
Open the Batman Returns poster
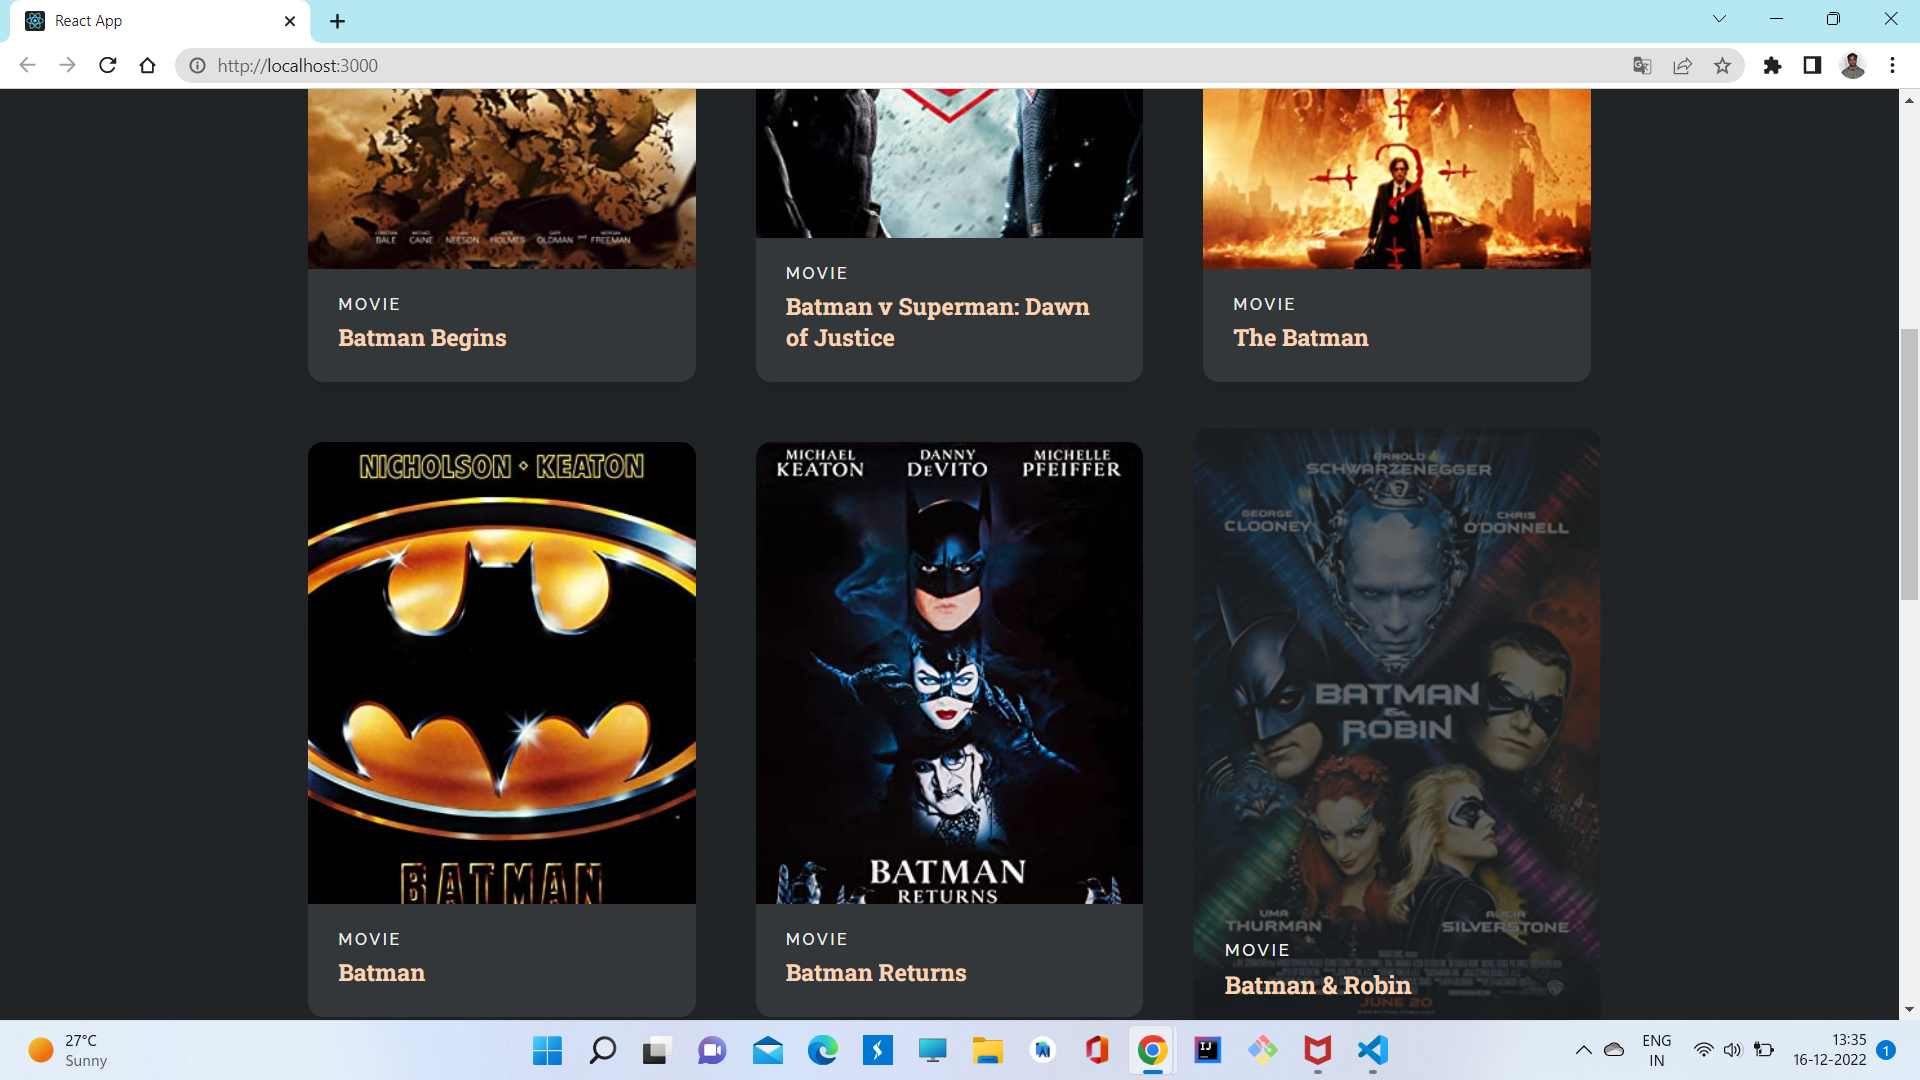(x=949, y=673)
